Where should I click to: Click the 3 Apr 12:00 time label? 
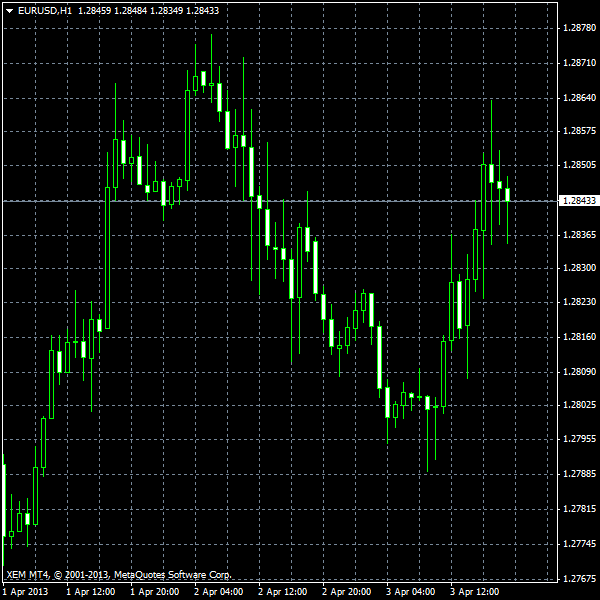474,592
